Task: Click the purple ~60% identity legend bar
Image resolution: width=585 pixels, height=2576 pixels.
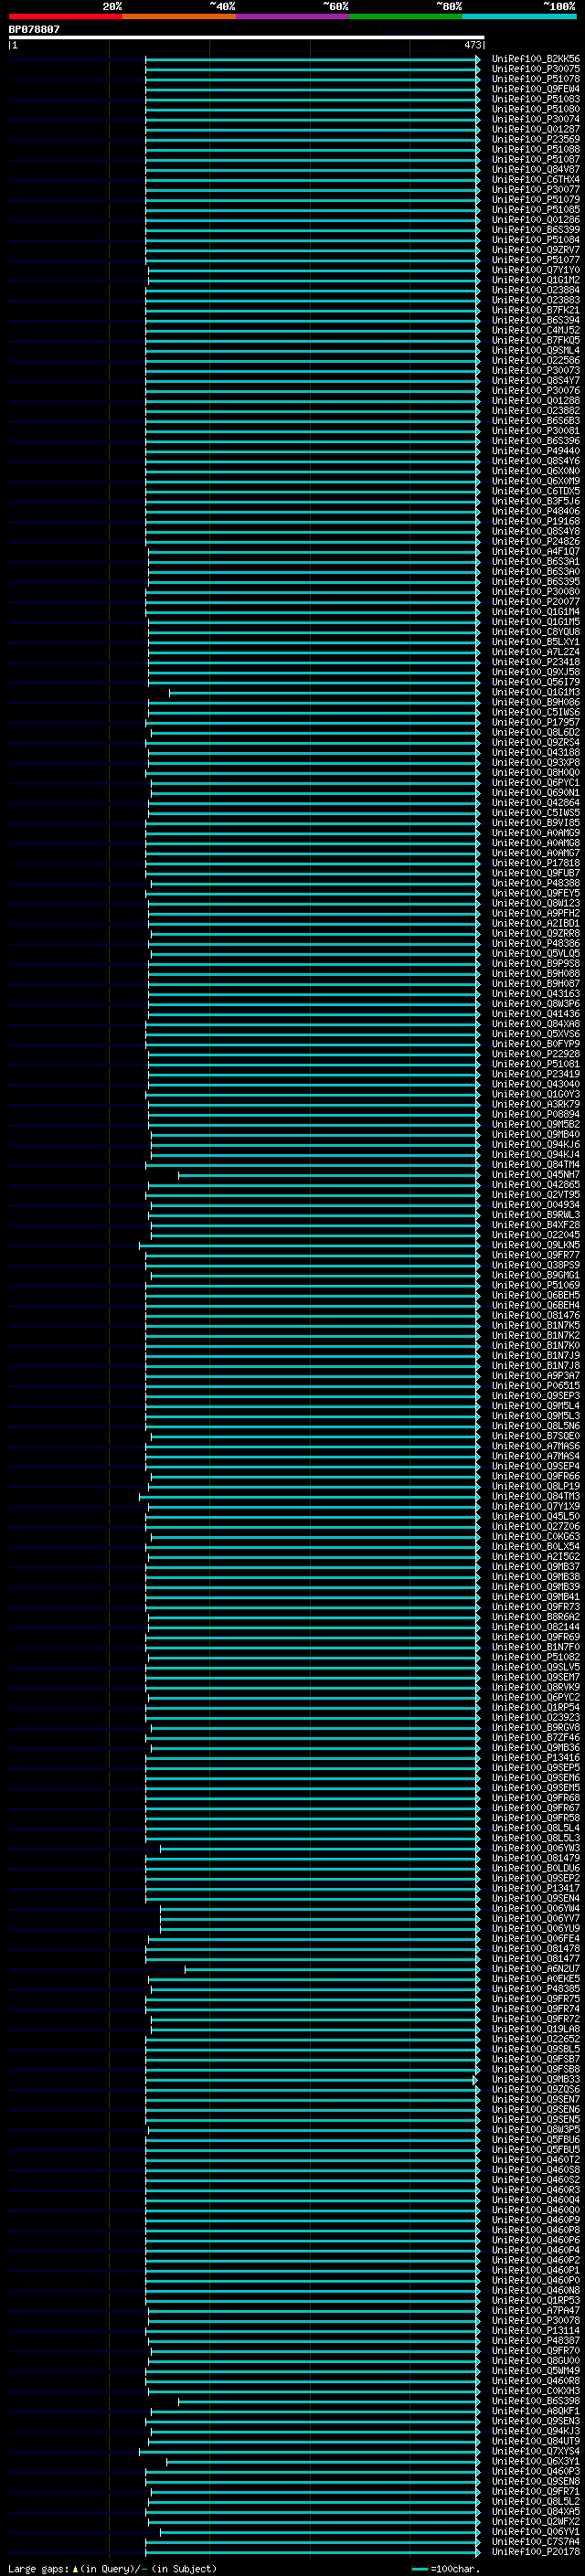Action: pyautogui.click(x=293, y=16)
